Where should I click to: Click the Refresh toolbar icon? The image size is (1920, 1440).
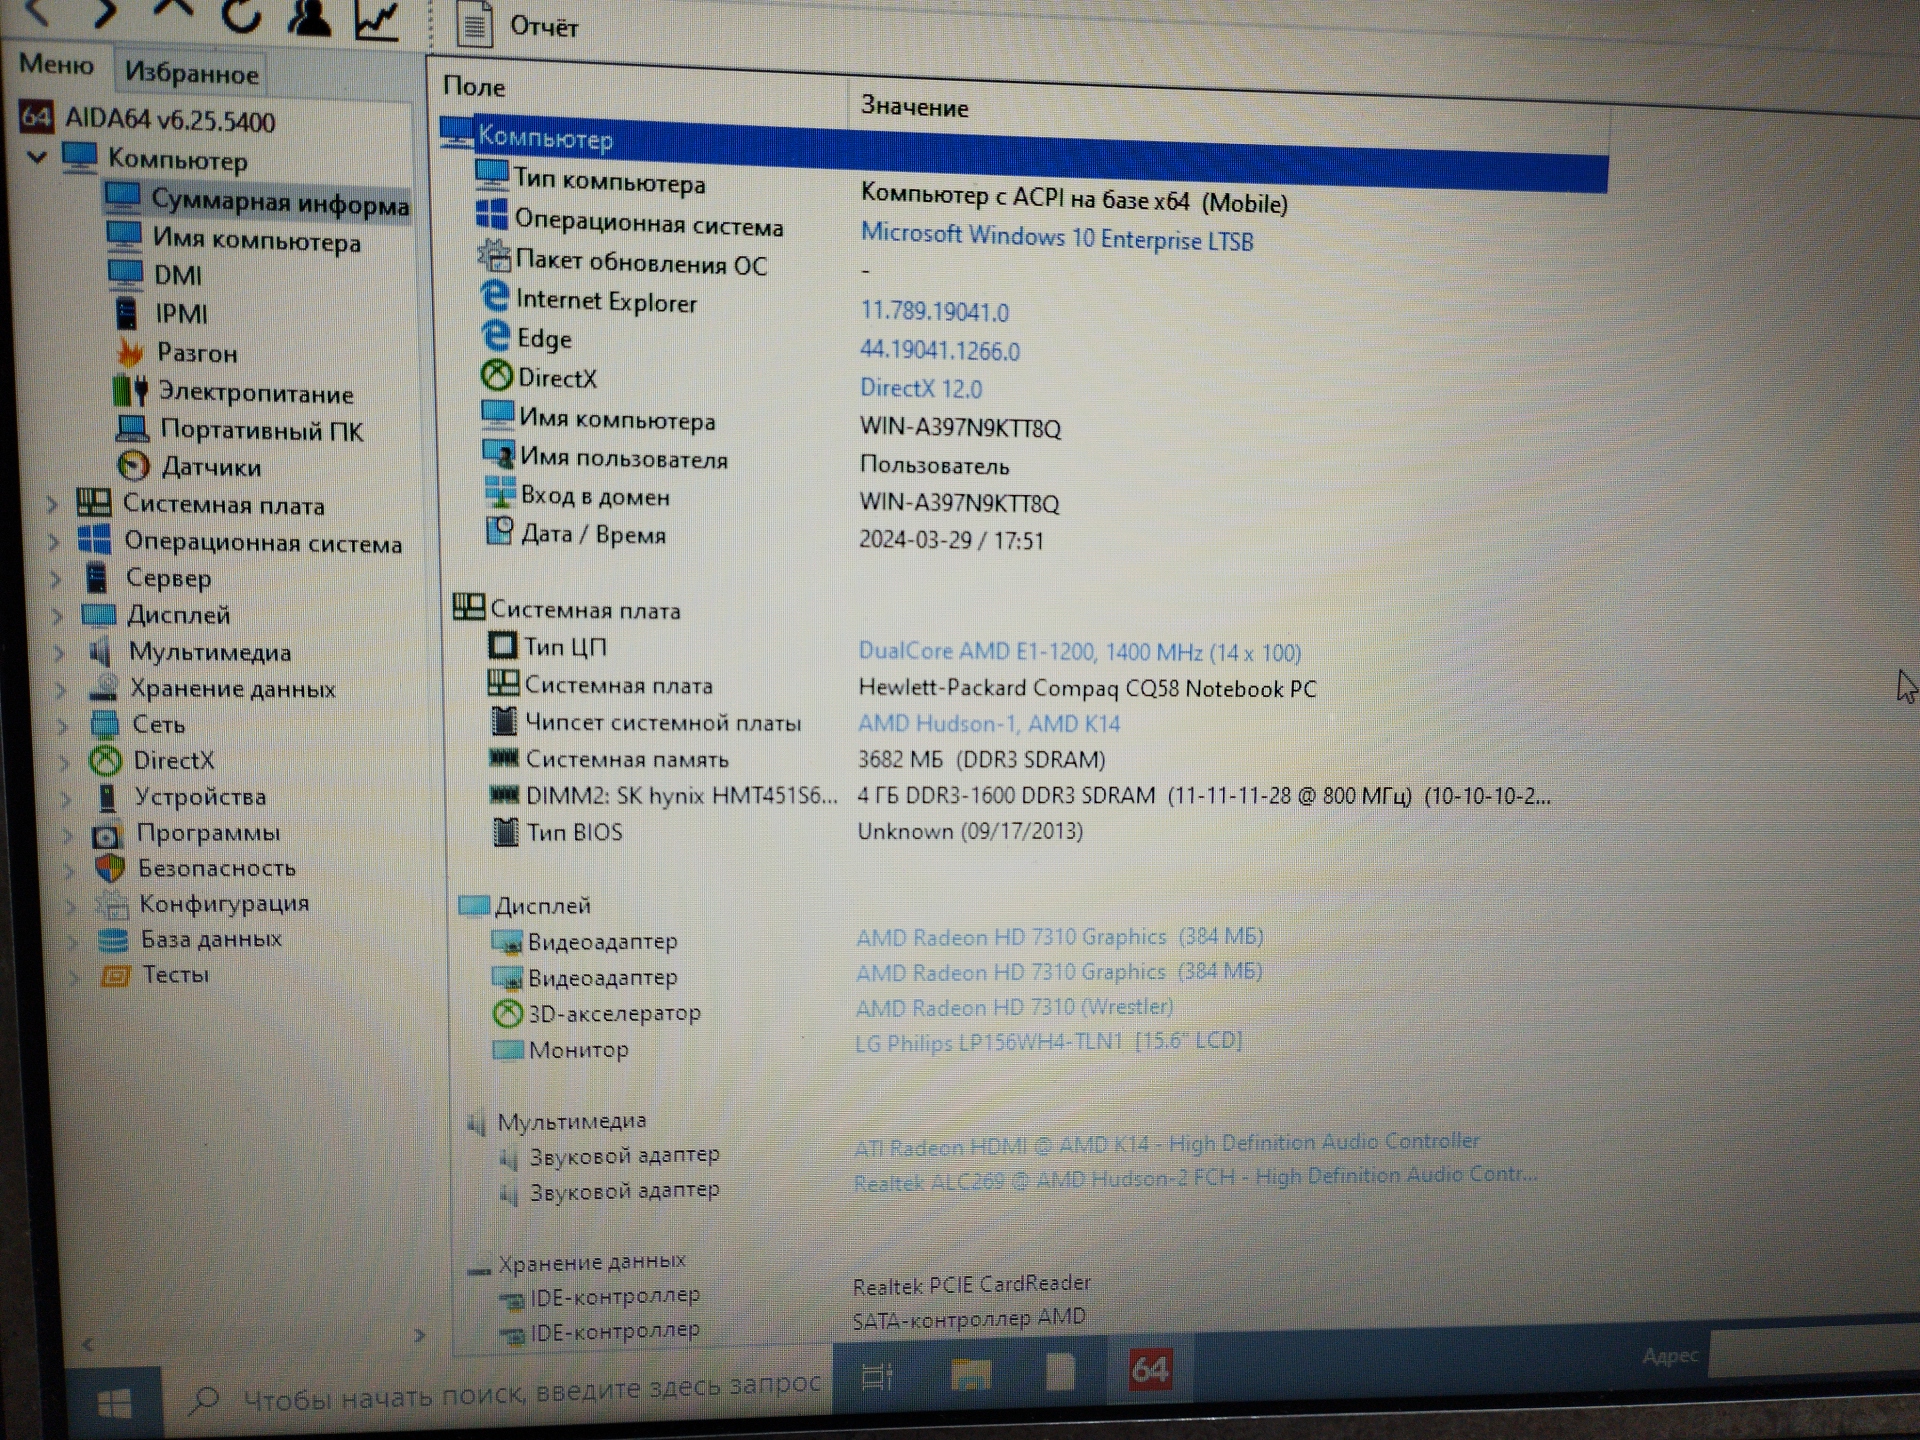[x=241, y=14]
